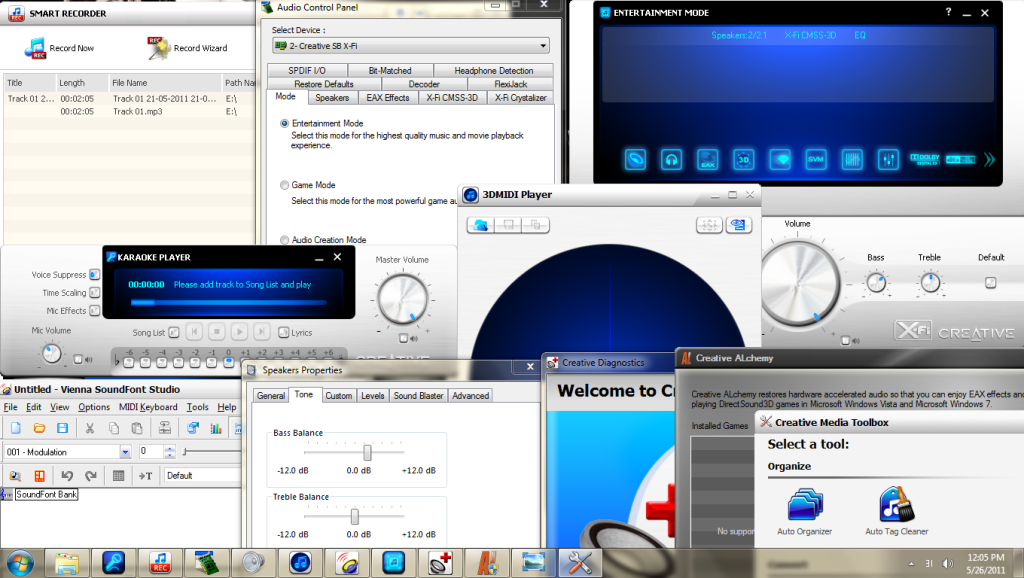Open Auto Tag Cleaner tool
1024x578 pixels.
(897, 512)
